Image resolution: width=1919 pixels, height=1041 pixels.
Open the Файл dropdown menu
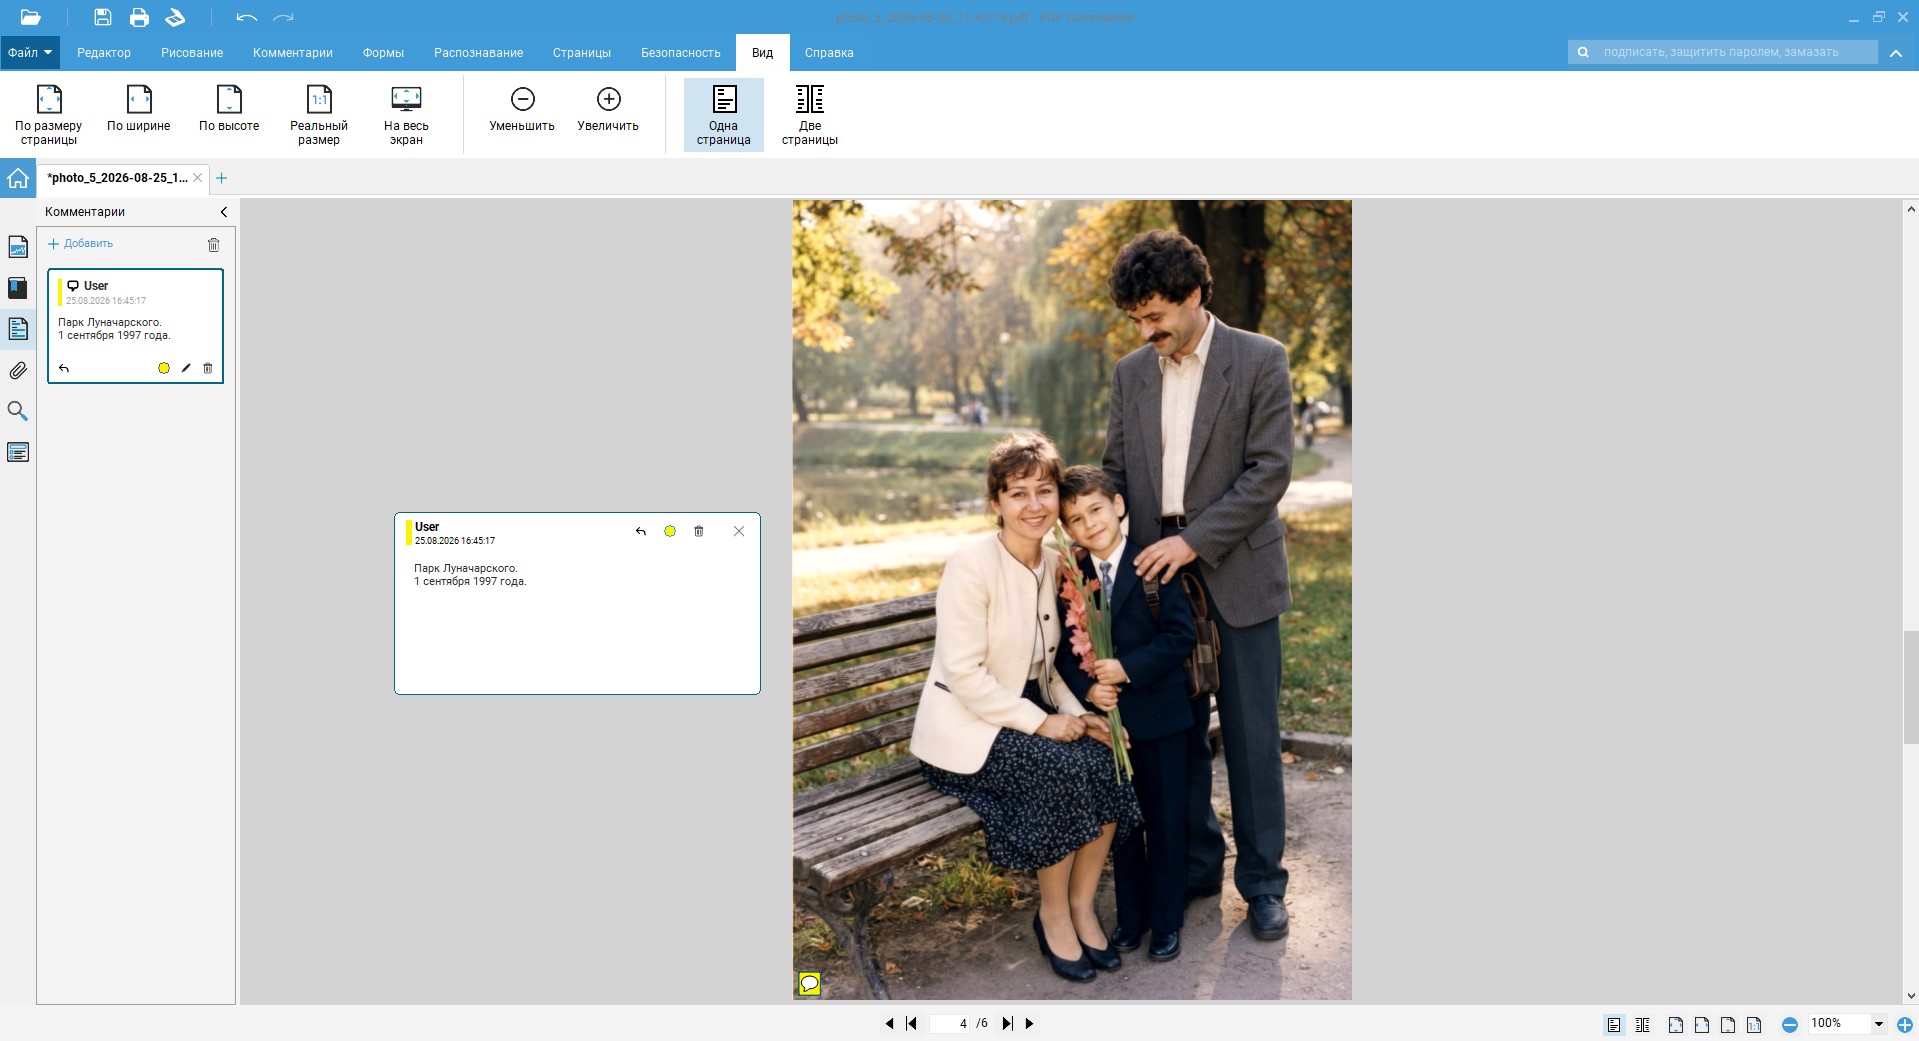30,53
